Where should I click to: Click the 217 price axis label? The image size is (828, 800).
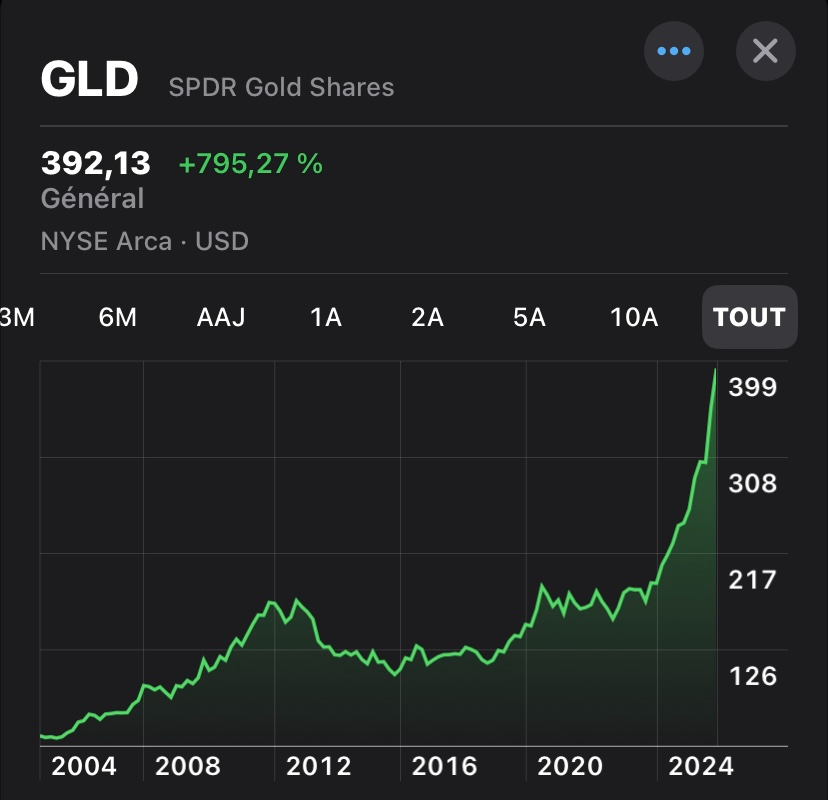click(x=752, y=580)
